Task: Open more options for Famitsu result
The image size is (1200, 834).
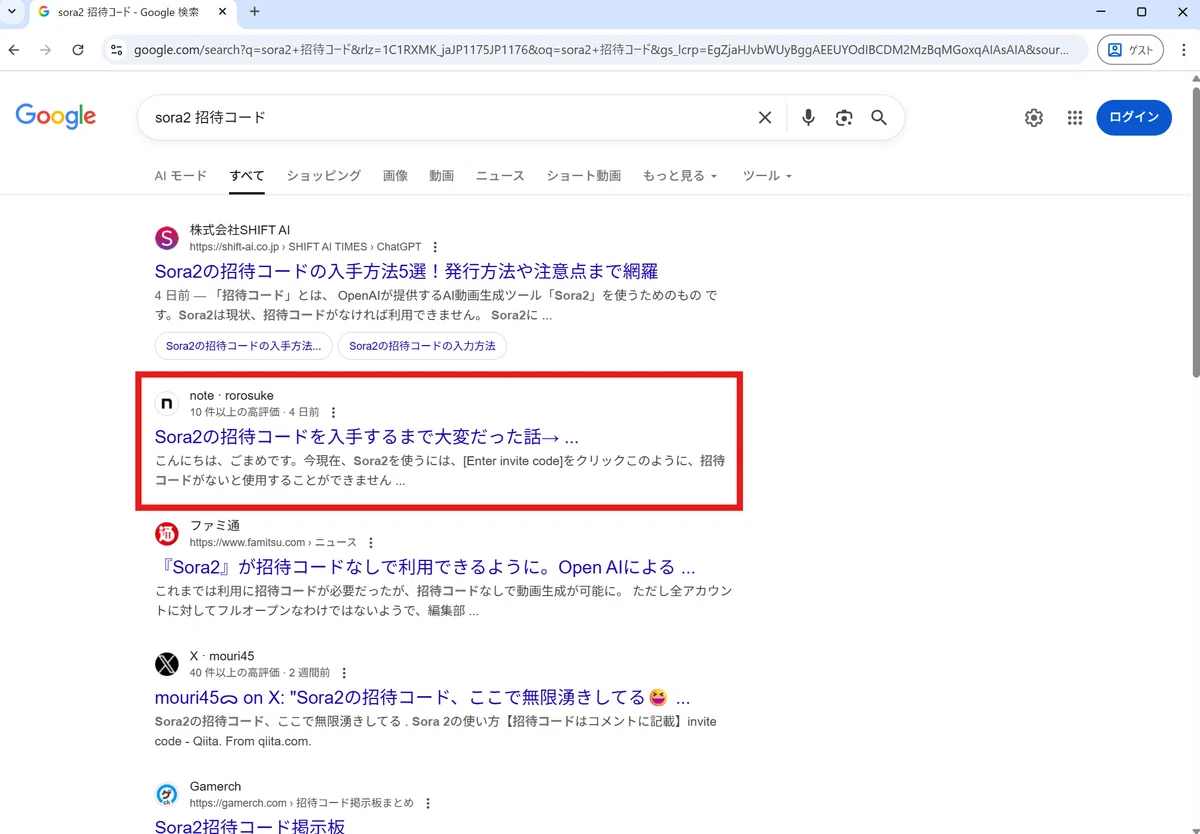Action: click(x=371, y=543)
